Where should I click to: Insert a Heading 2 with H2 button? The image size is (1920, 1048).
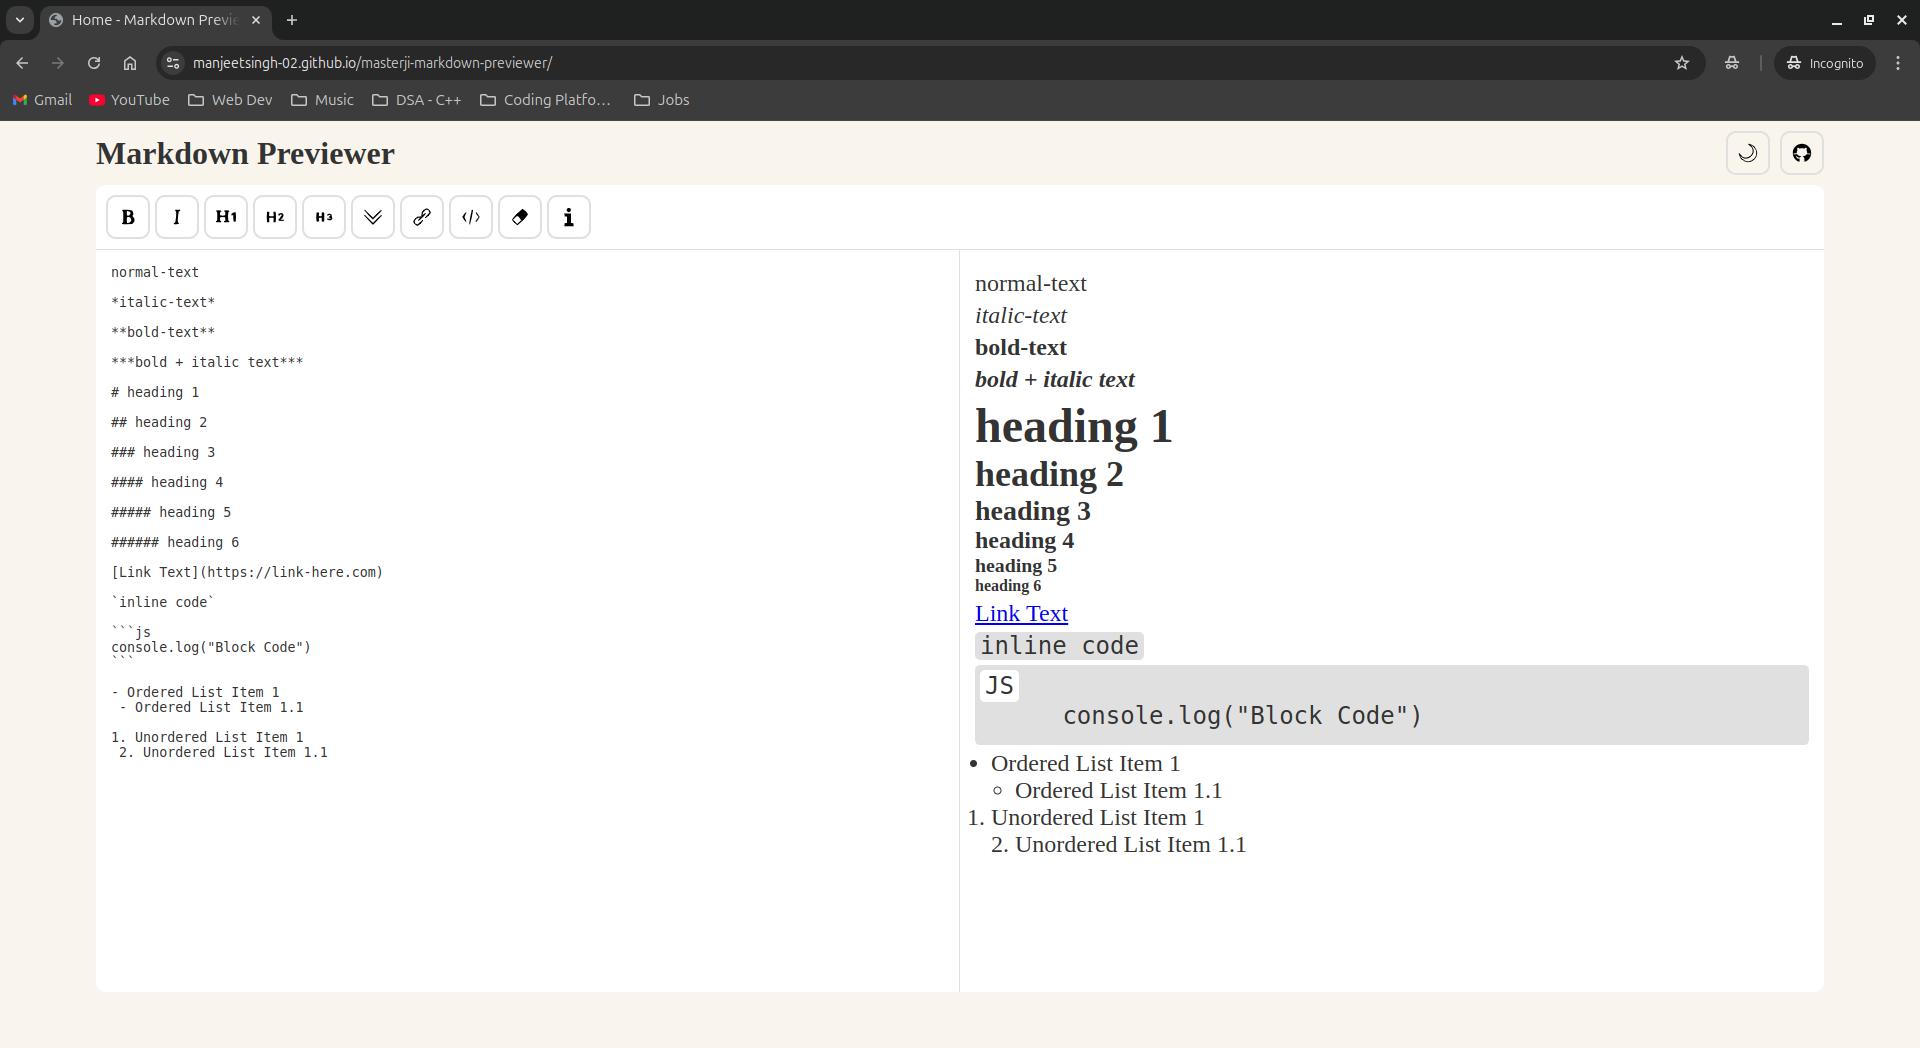275,217
